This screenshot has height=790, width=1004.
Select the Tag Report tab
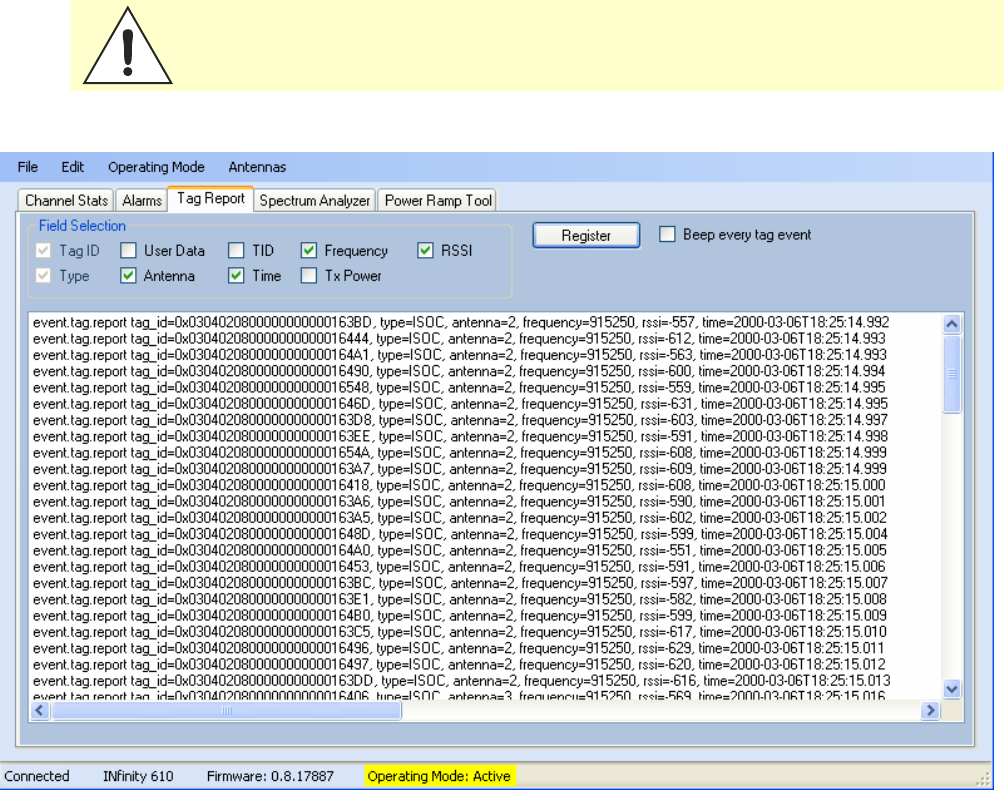211,198
